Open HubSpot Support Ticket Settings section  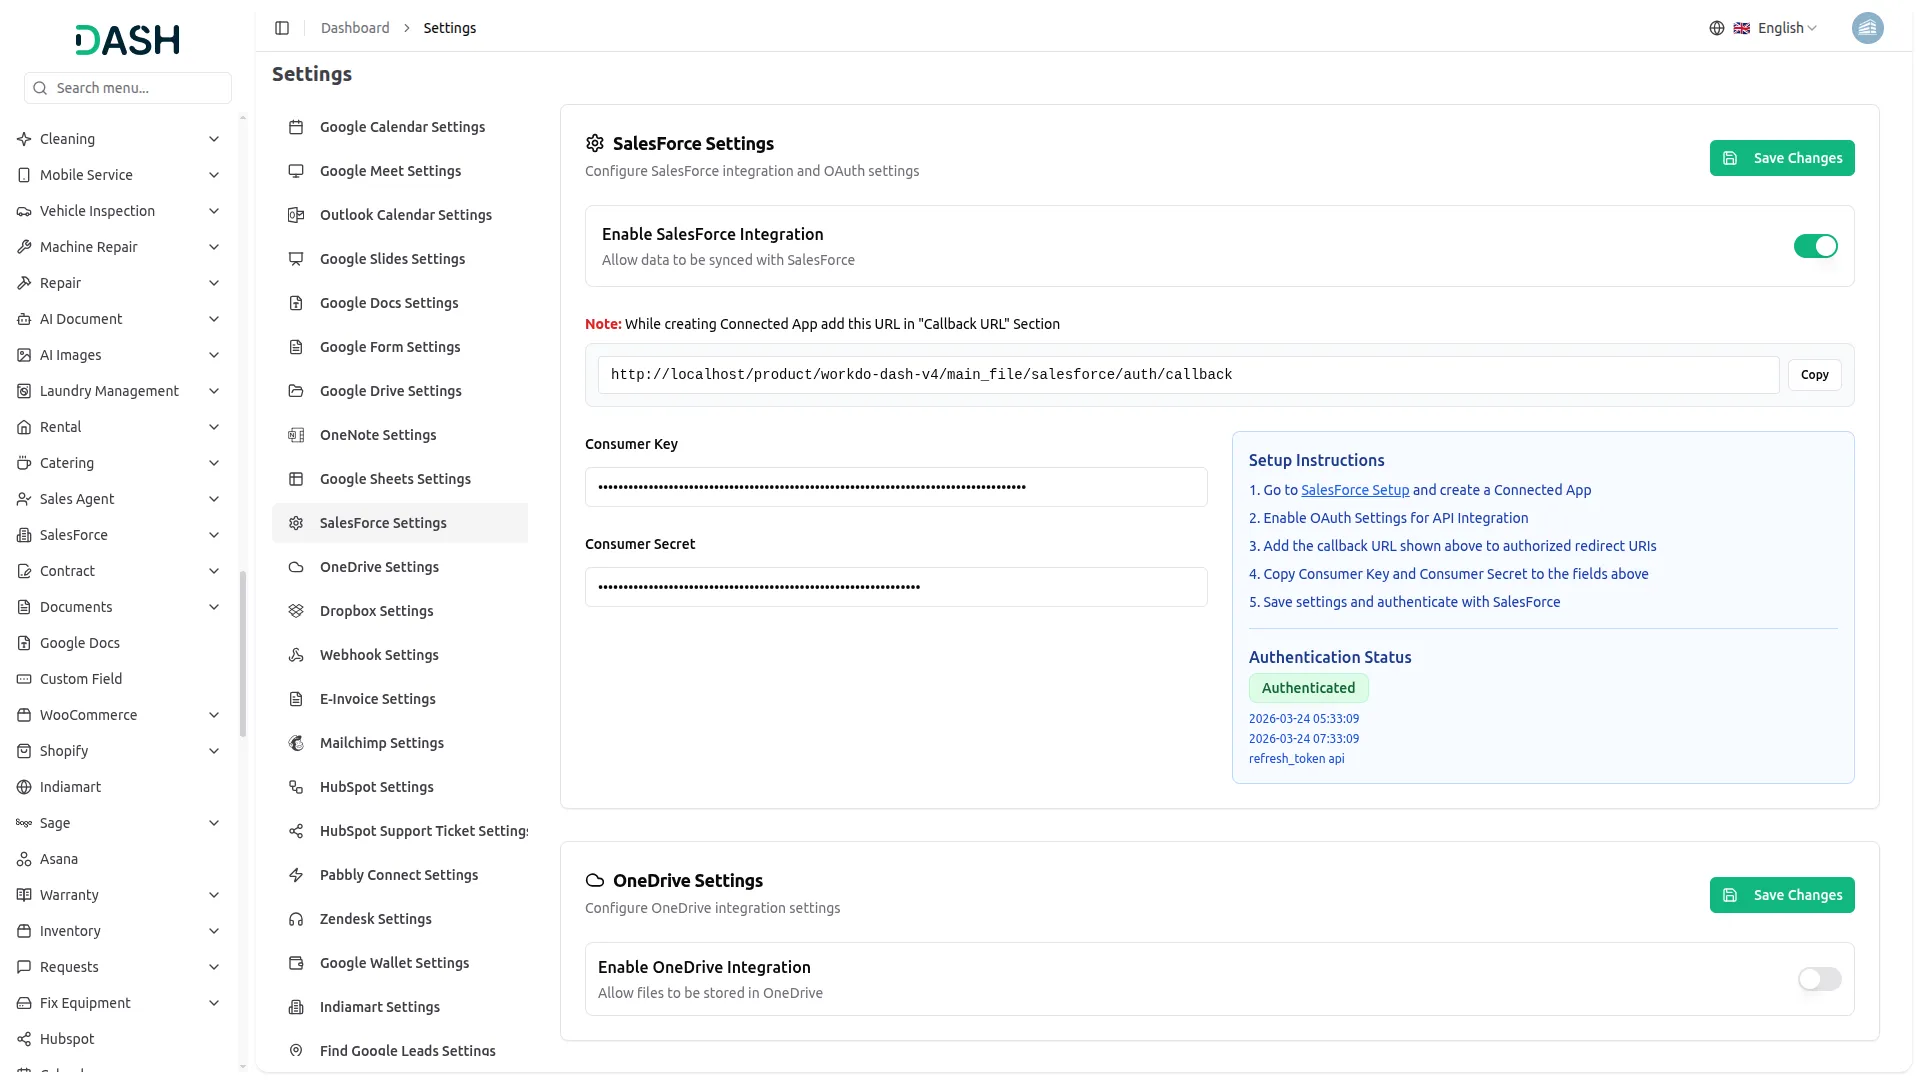(x=400, y=831)
